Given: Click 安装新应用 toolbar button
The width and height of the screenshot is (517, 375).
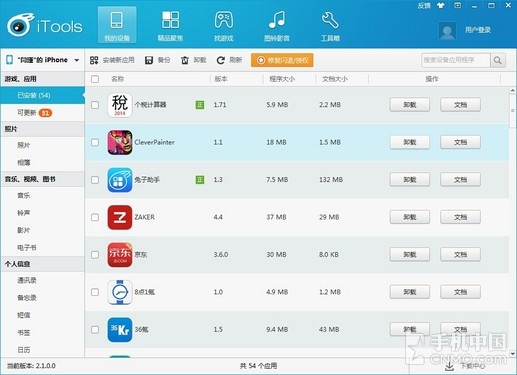Looking at the screenshot, I should coord(112,60).
